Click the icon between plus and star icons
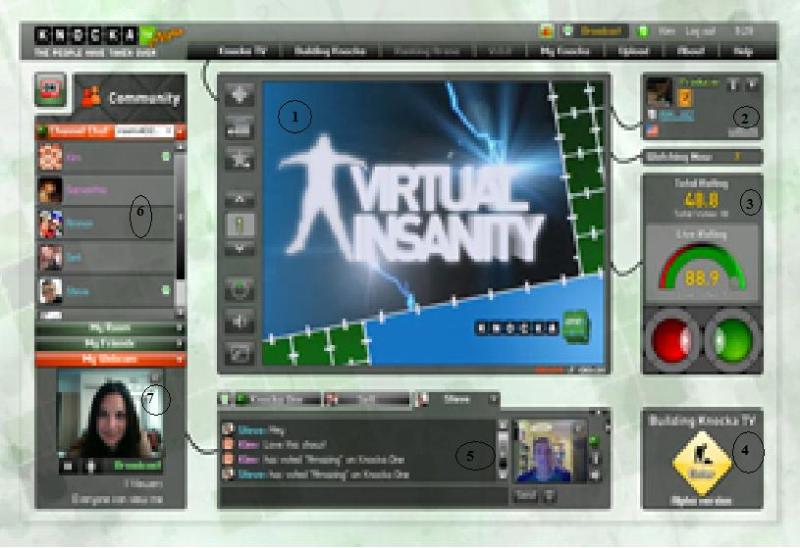800x548 pixels. [x=240, y=127]
